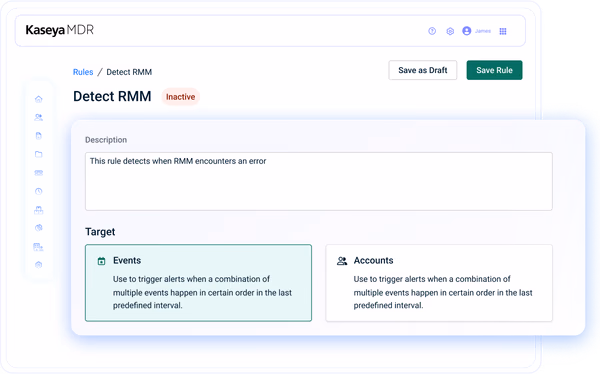Open the users icon in sidebar
The height and width of the screenshot is (374, 600).
point(39,118)
